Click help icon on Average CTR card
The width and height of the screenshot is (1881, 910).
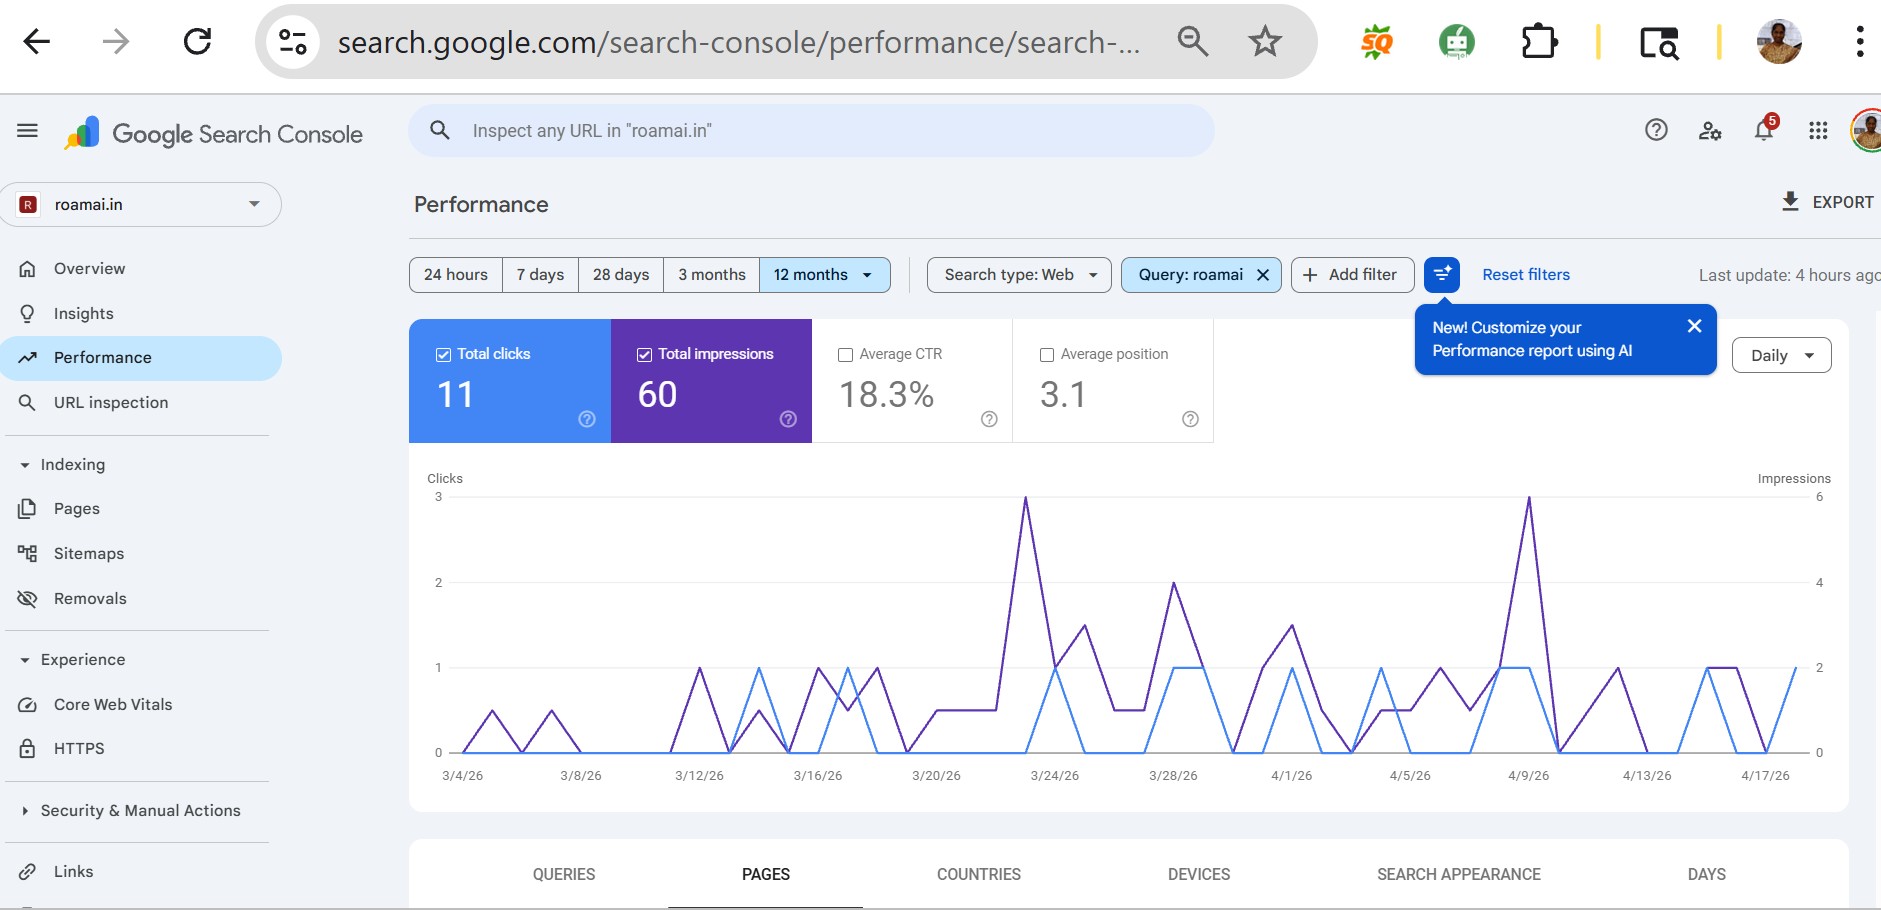[989, 419]
